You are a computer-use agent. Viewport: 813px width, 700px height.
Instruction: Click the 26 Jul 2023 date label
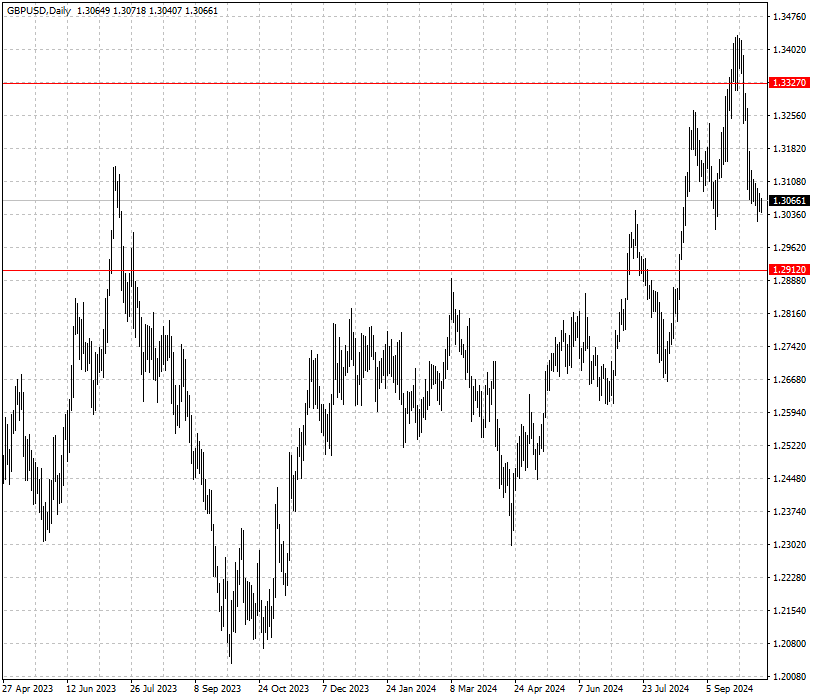153,689
